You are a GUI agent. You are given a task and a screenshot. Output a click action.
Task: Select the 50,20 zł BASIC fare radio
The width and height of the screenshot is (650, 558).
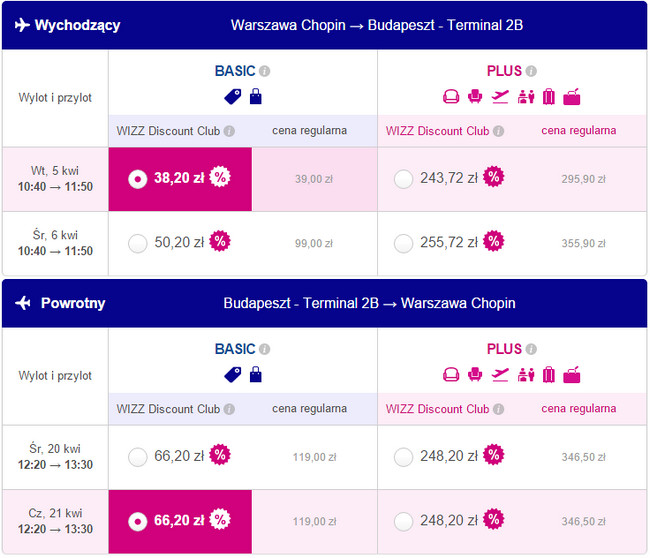click(138, 243)
